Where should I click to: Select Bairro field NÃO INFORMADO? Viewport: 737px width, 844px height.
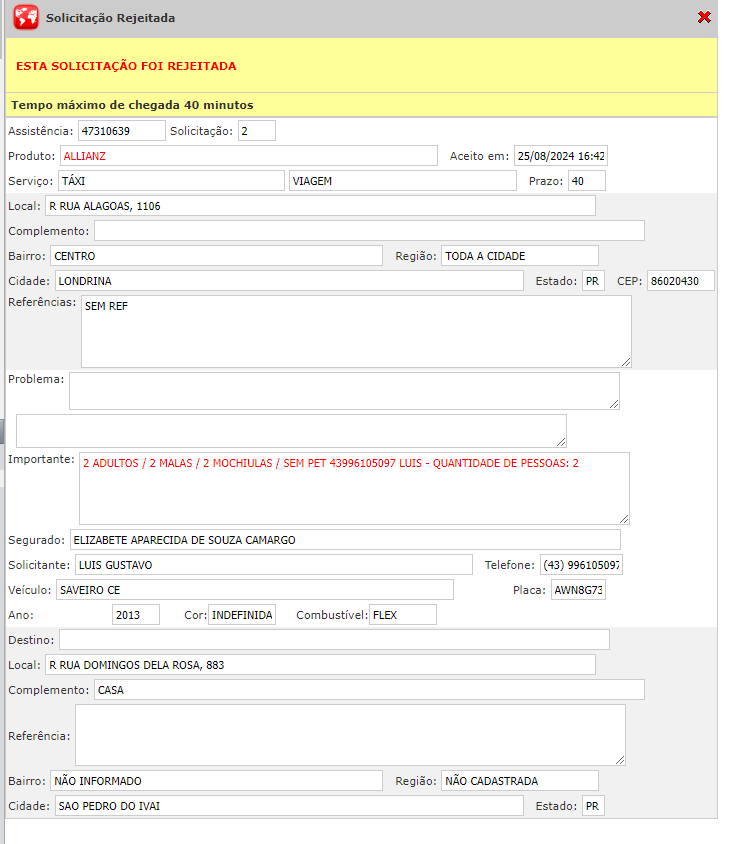click(216, 781)
